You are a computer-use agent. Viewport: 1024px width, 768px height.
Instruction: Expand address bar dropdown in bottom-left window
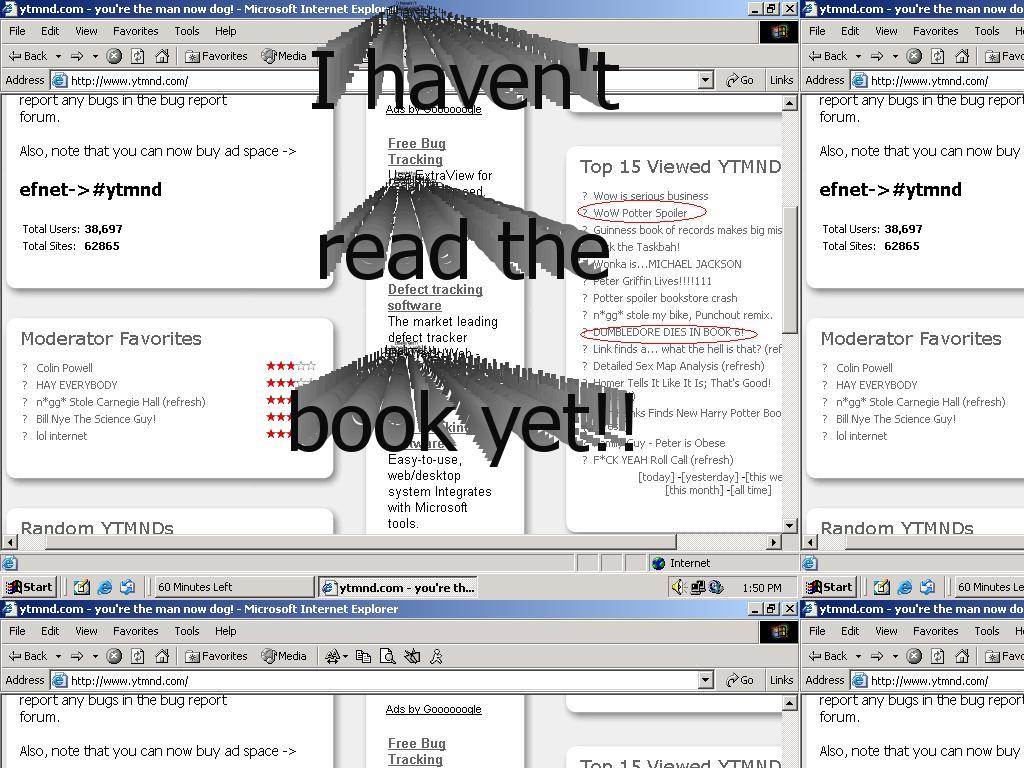(x=705, y=680)
